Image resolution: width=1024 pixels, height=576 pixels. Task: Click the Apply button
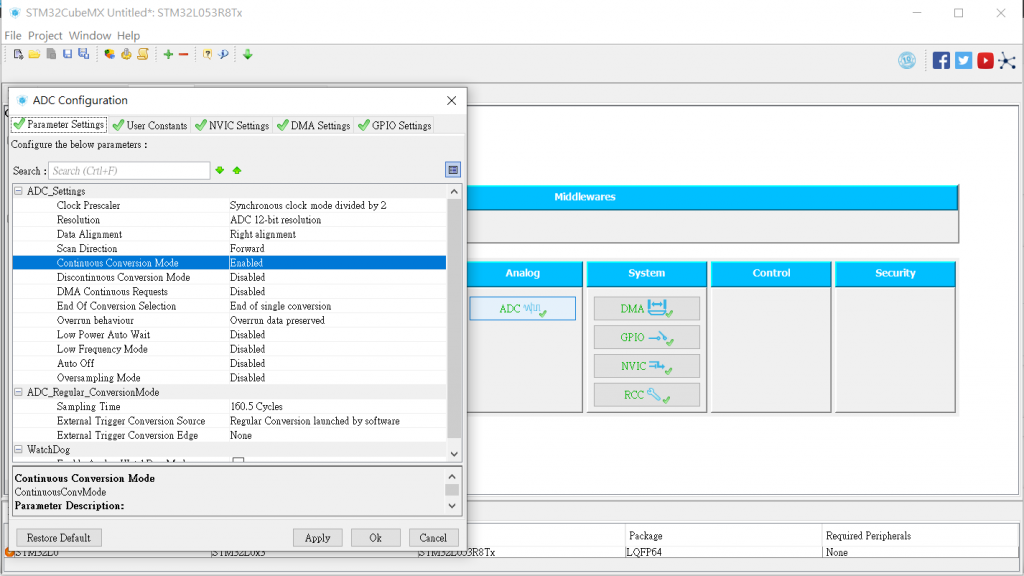pos(317,537)
